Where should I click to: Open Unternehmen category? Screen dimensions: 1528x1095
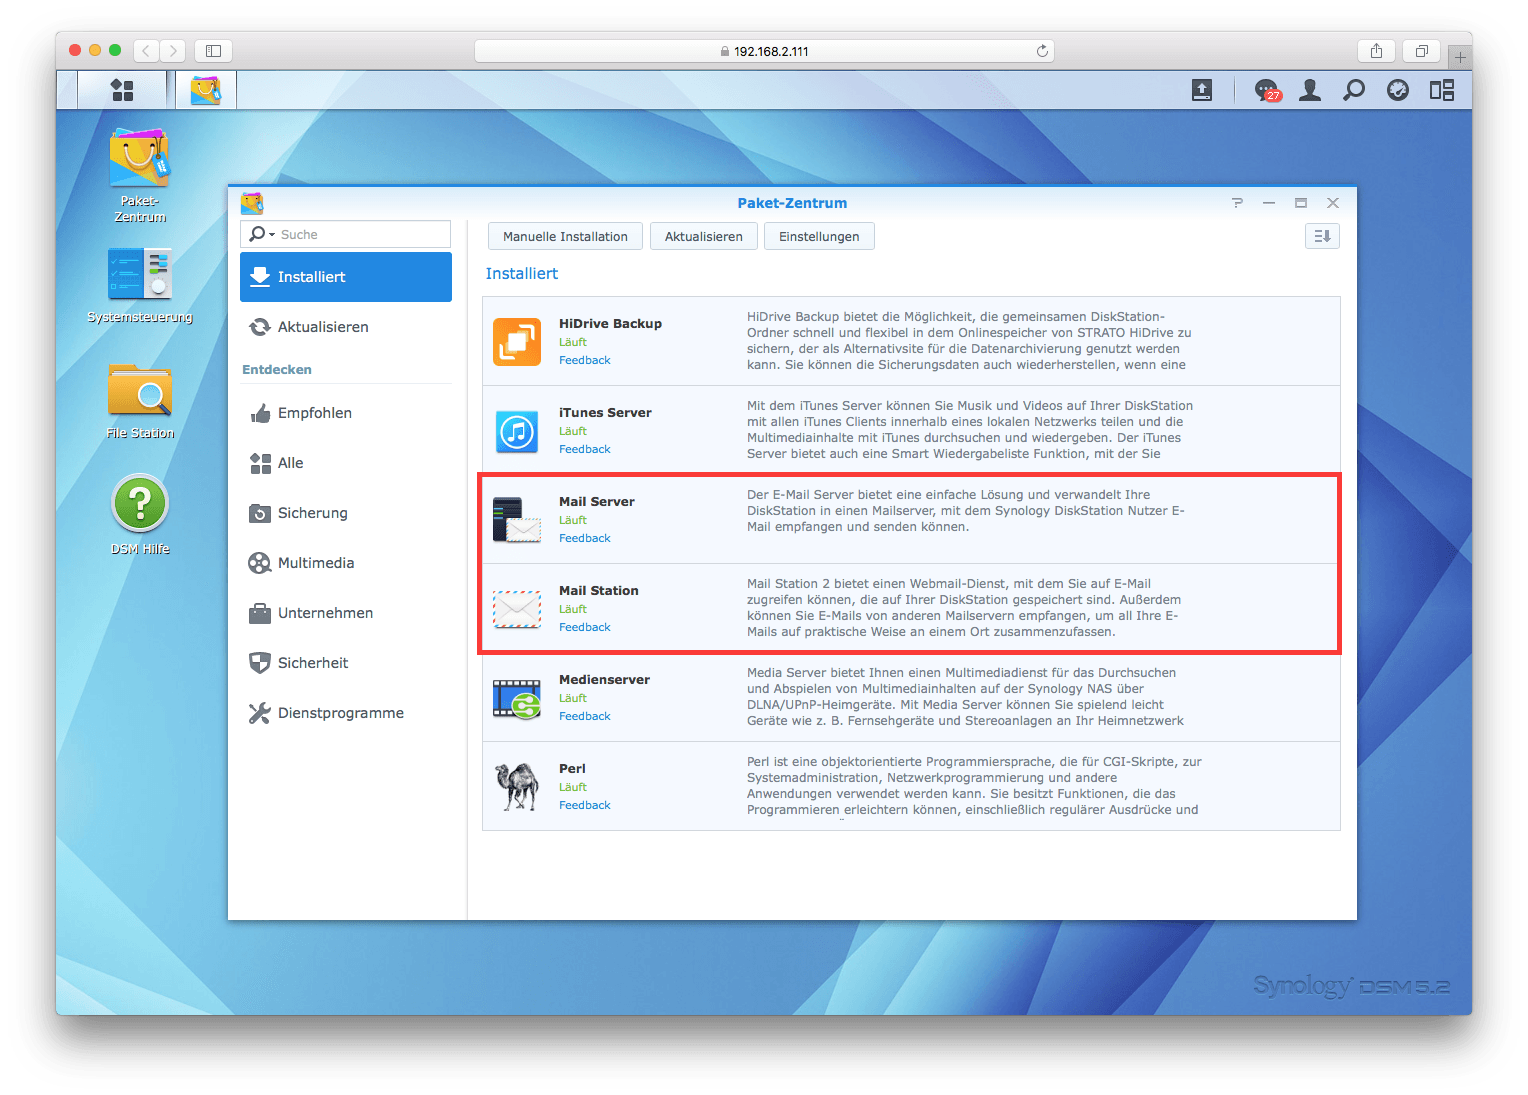[x=346, y=613]
